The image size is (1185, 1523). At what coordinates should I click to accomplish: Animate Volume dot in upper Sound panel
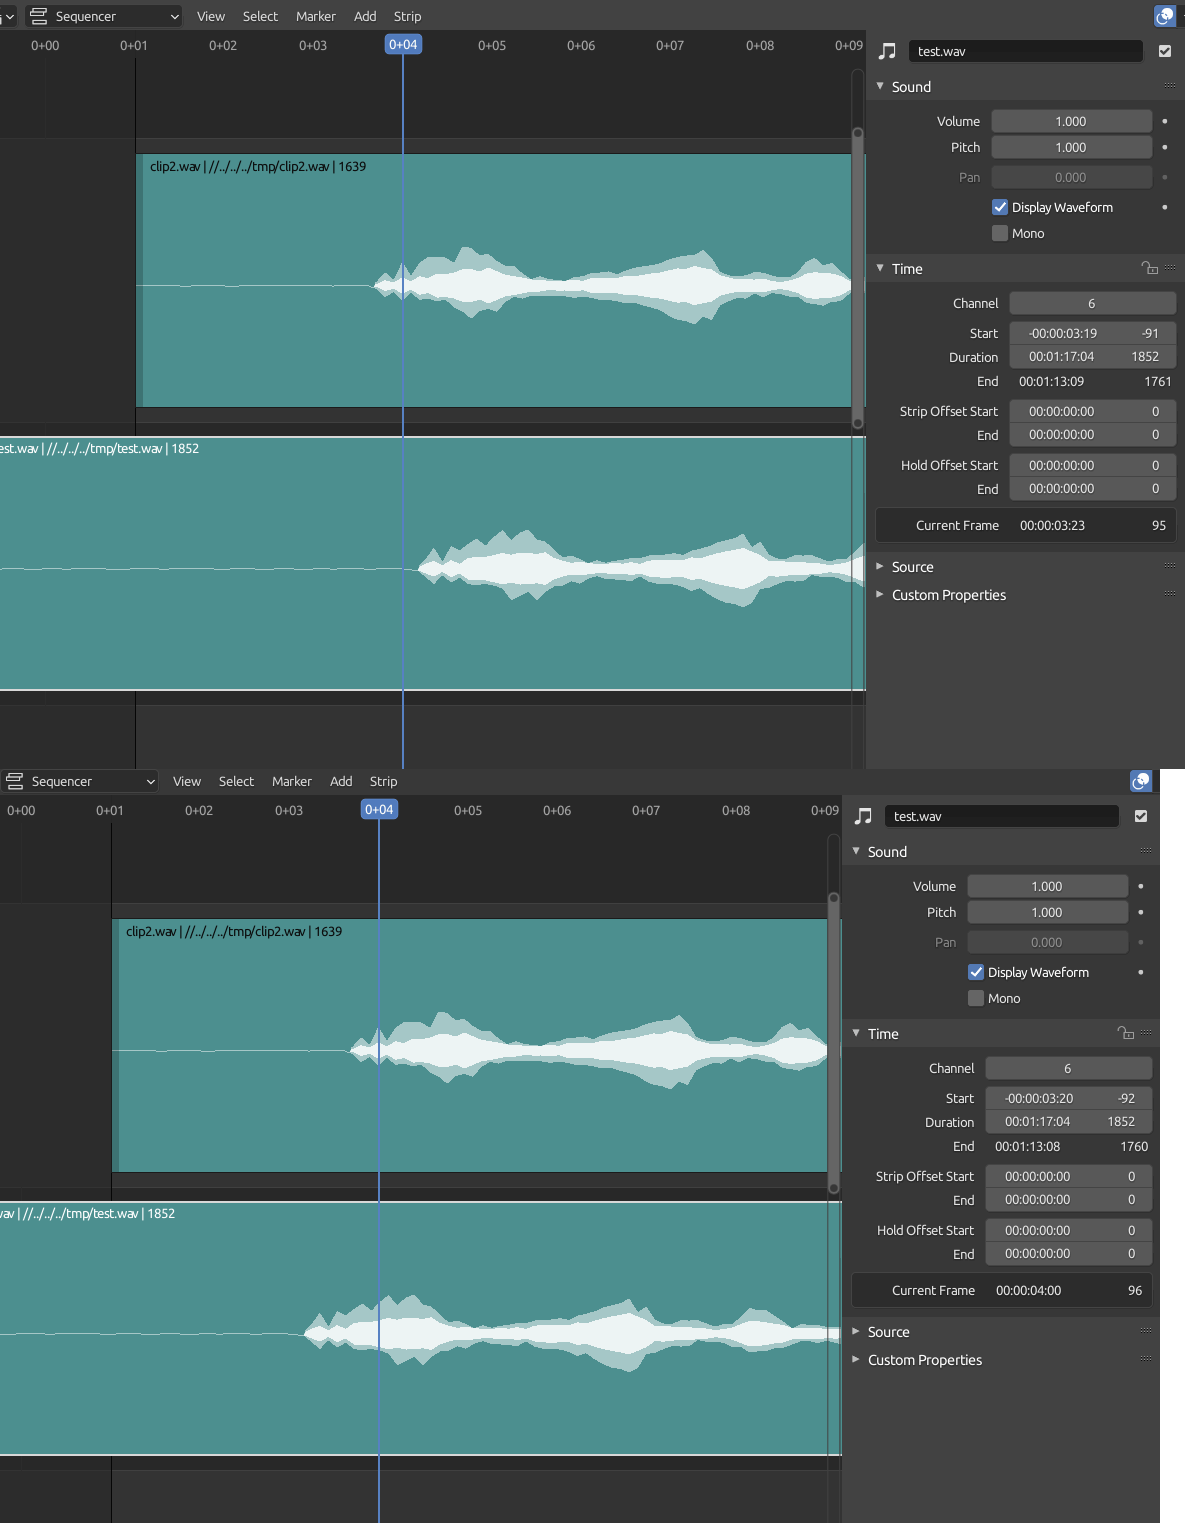tap(1165, 121)
